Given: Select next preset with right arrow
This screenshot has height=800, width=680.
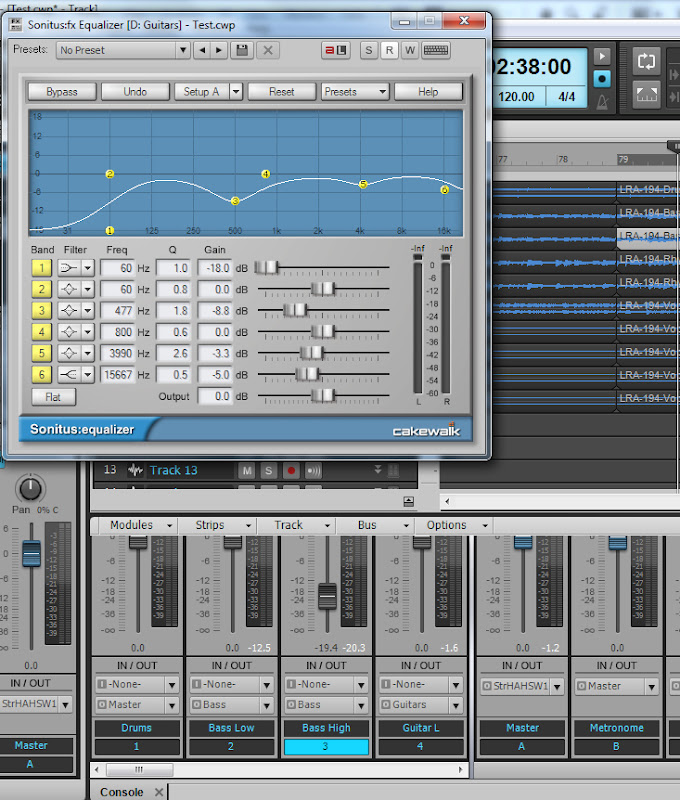Looking at the screenshot, I should coord(218,50).
